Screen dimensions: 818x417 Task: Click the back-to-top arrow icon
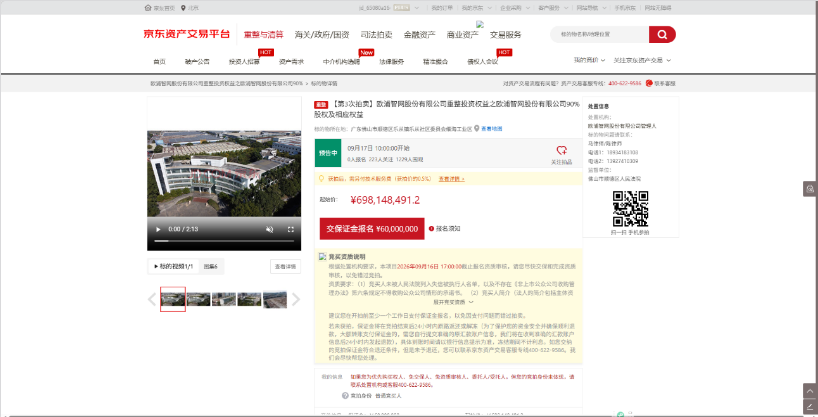(810, 390)
